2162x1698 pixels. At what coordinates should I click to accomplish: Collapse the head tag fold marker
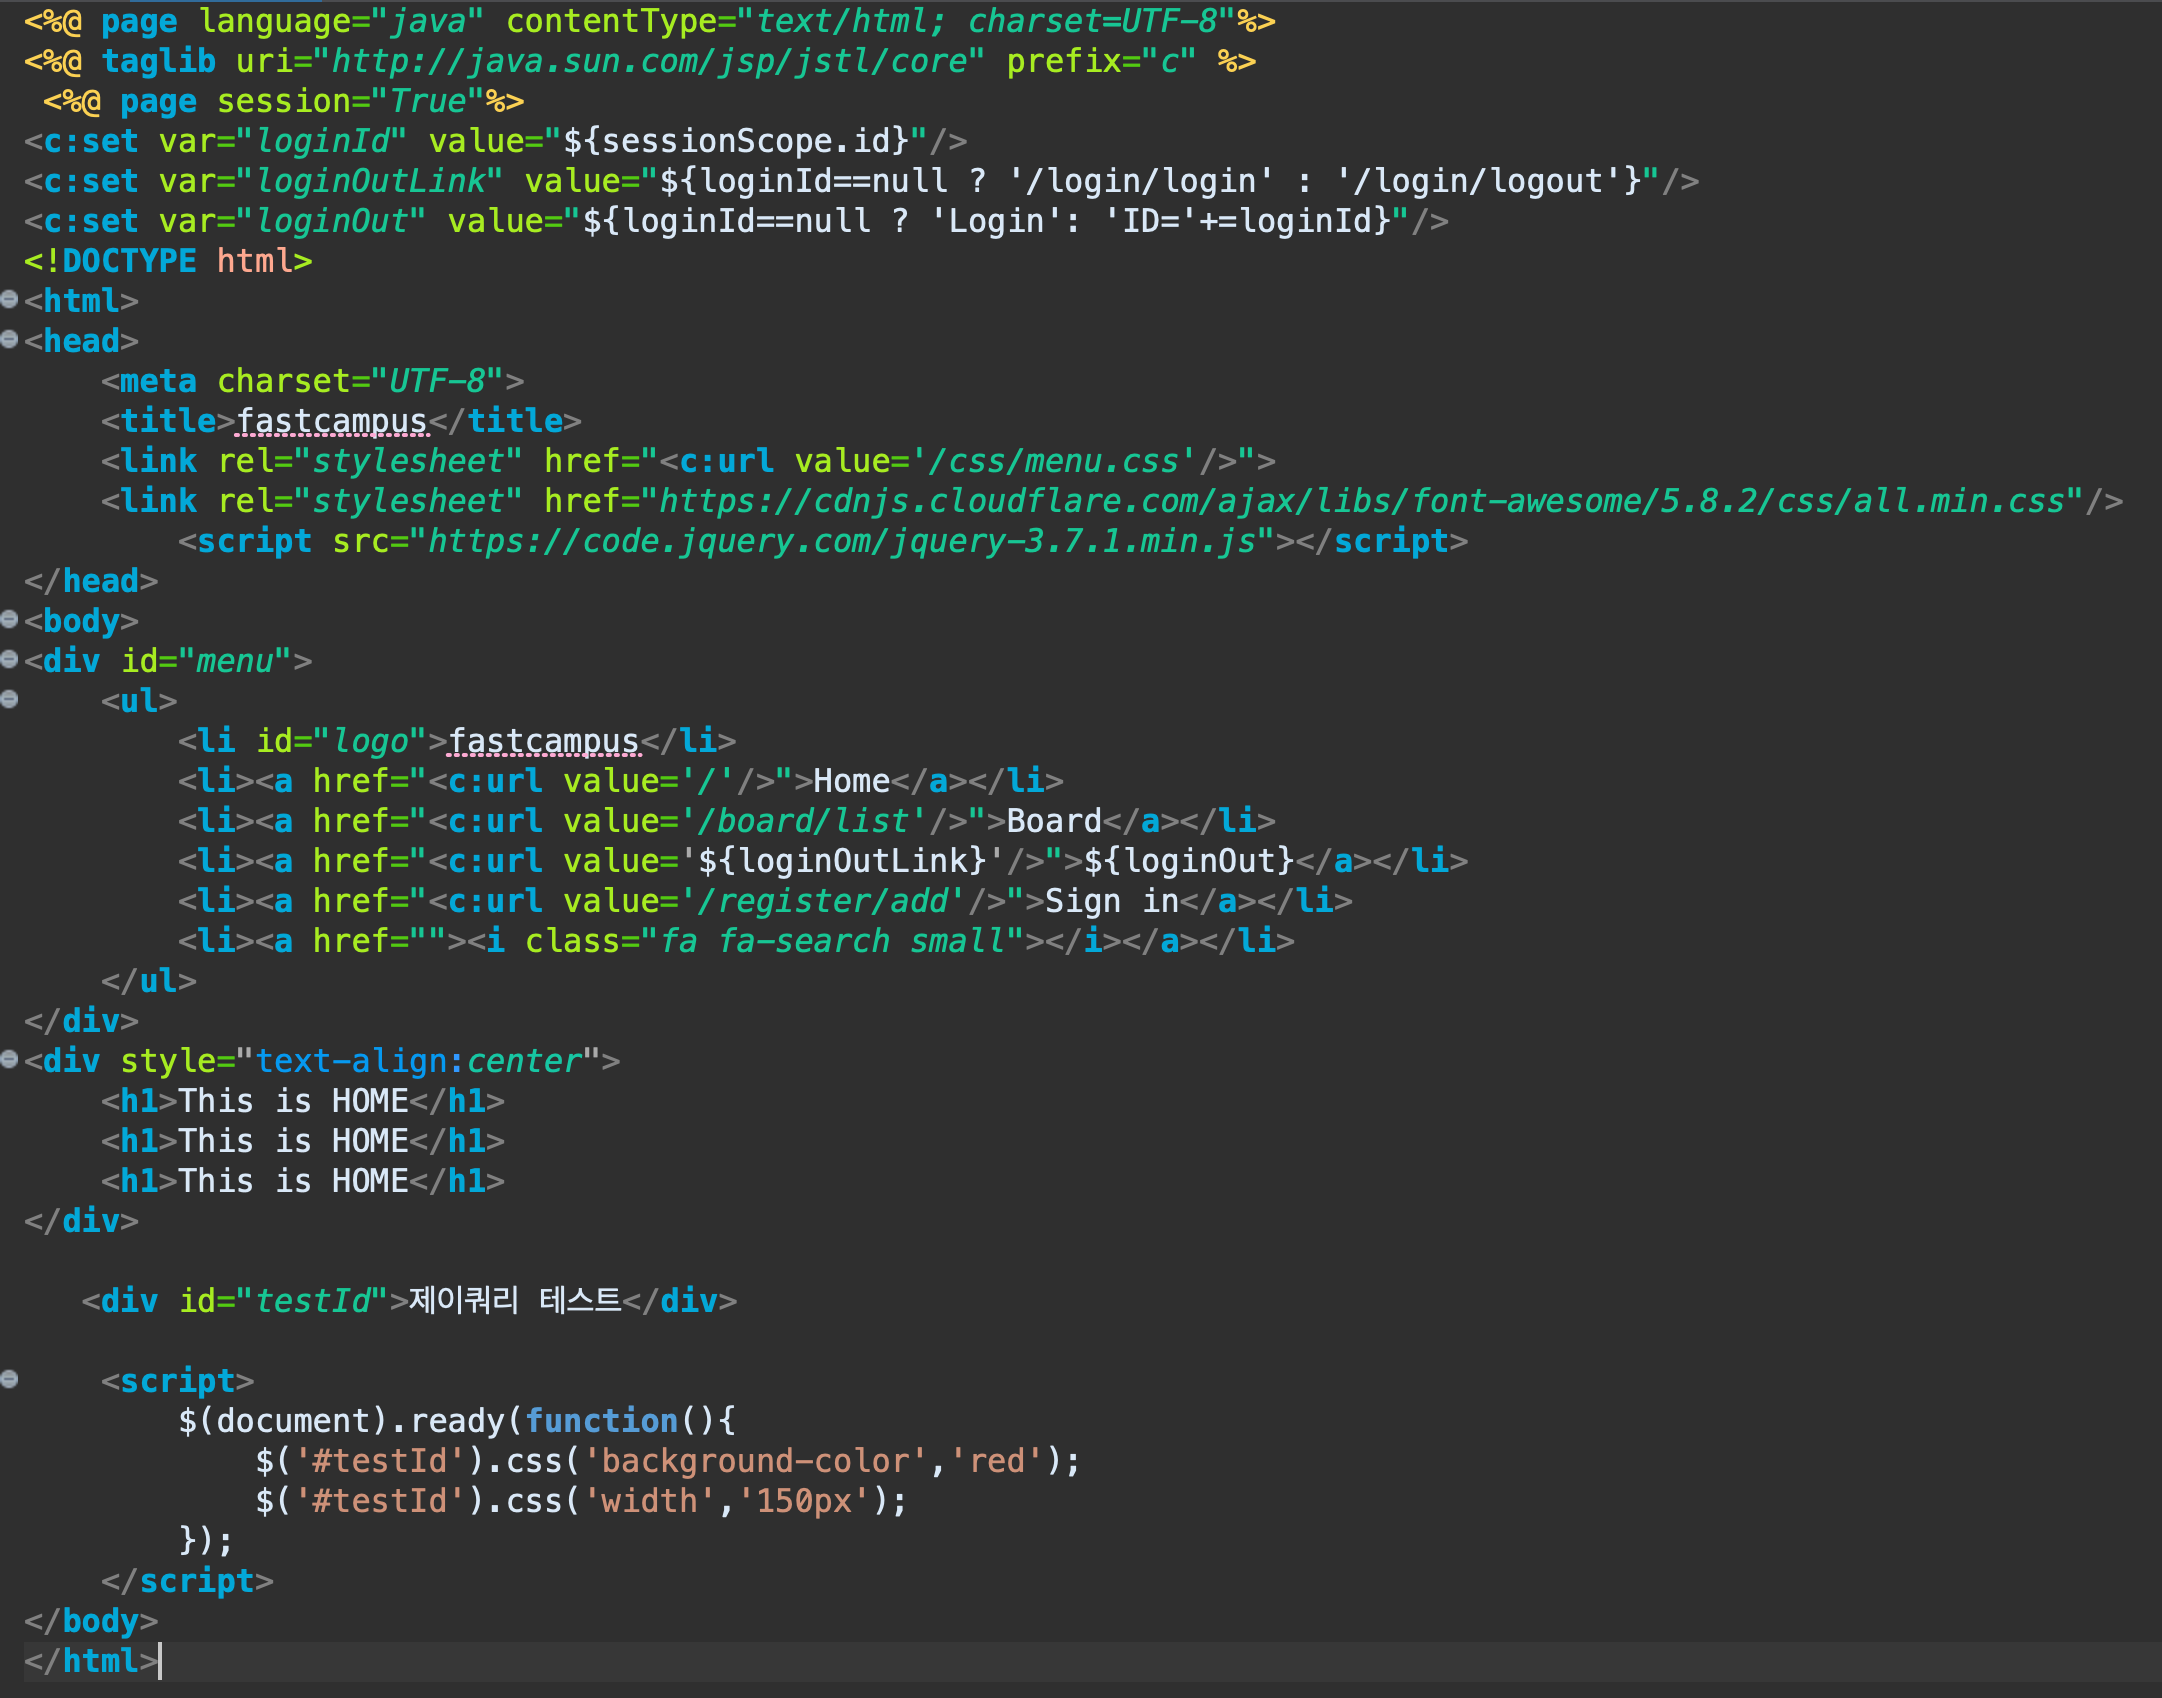[9, 339]
